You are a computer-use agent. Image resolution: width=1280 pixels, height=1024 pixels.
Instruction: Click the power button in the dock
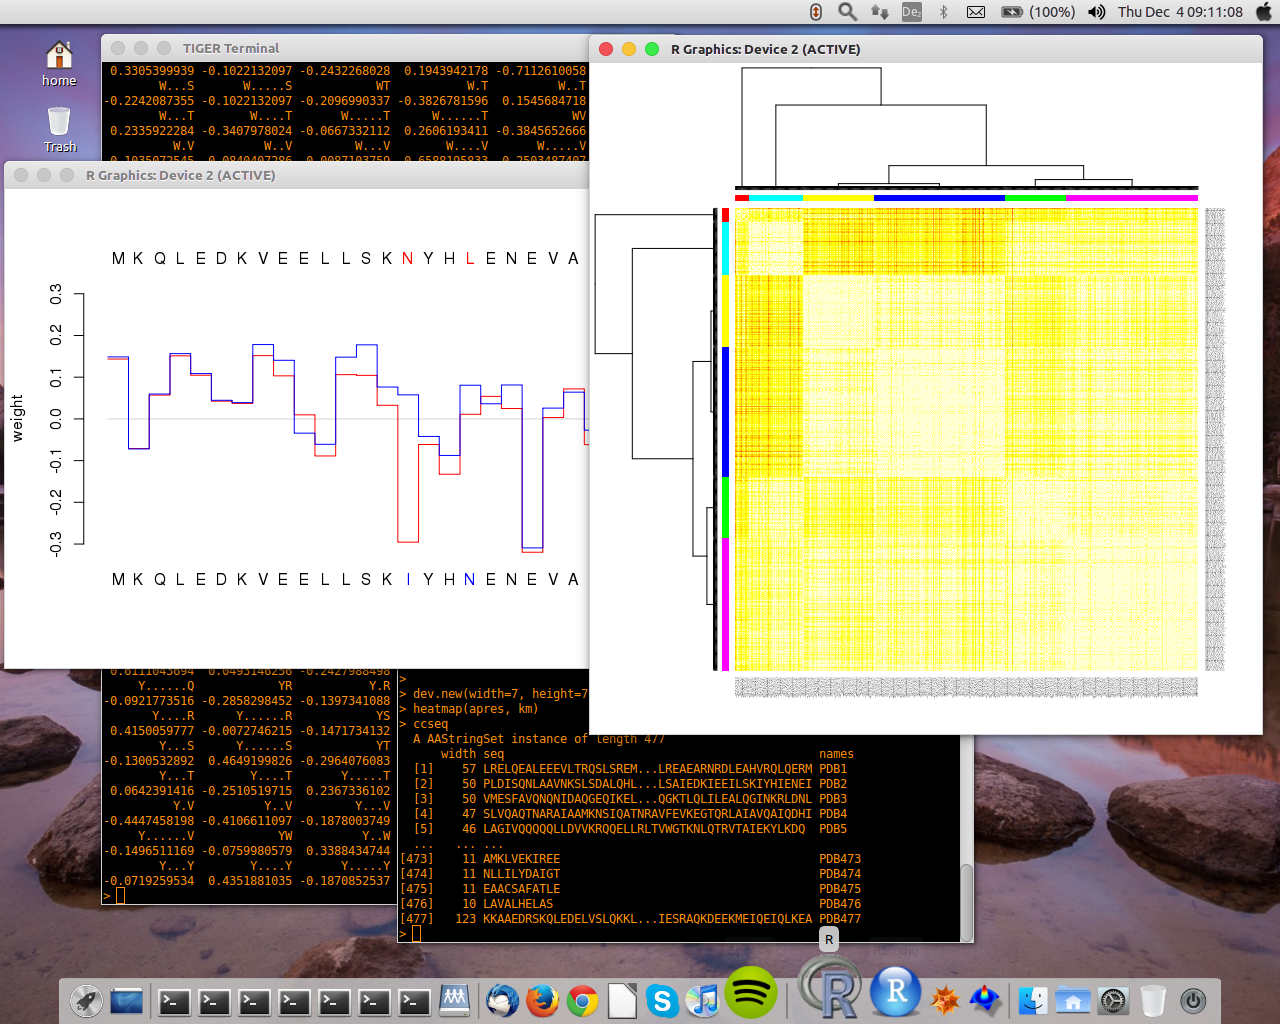point(1192,1000)
